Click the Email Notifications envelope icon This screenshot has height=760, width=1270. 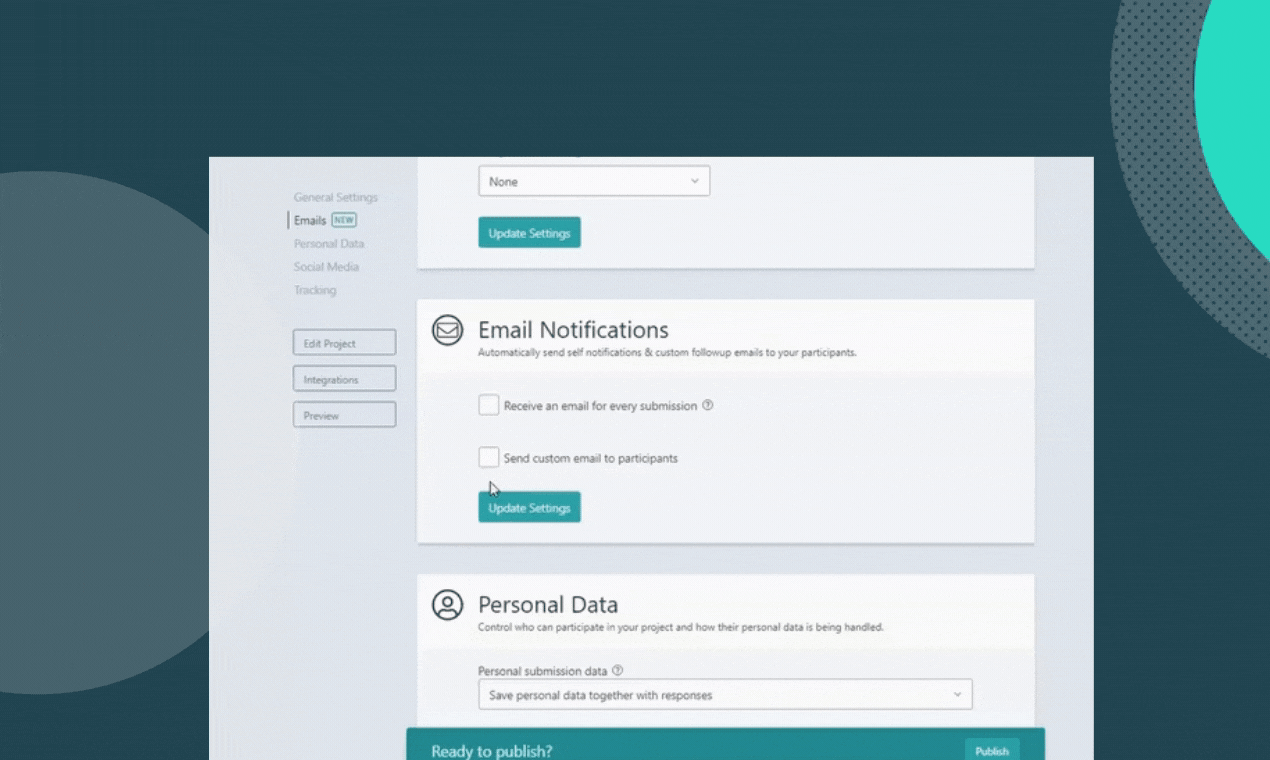[x=447, y=330]
